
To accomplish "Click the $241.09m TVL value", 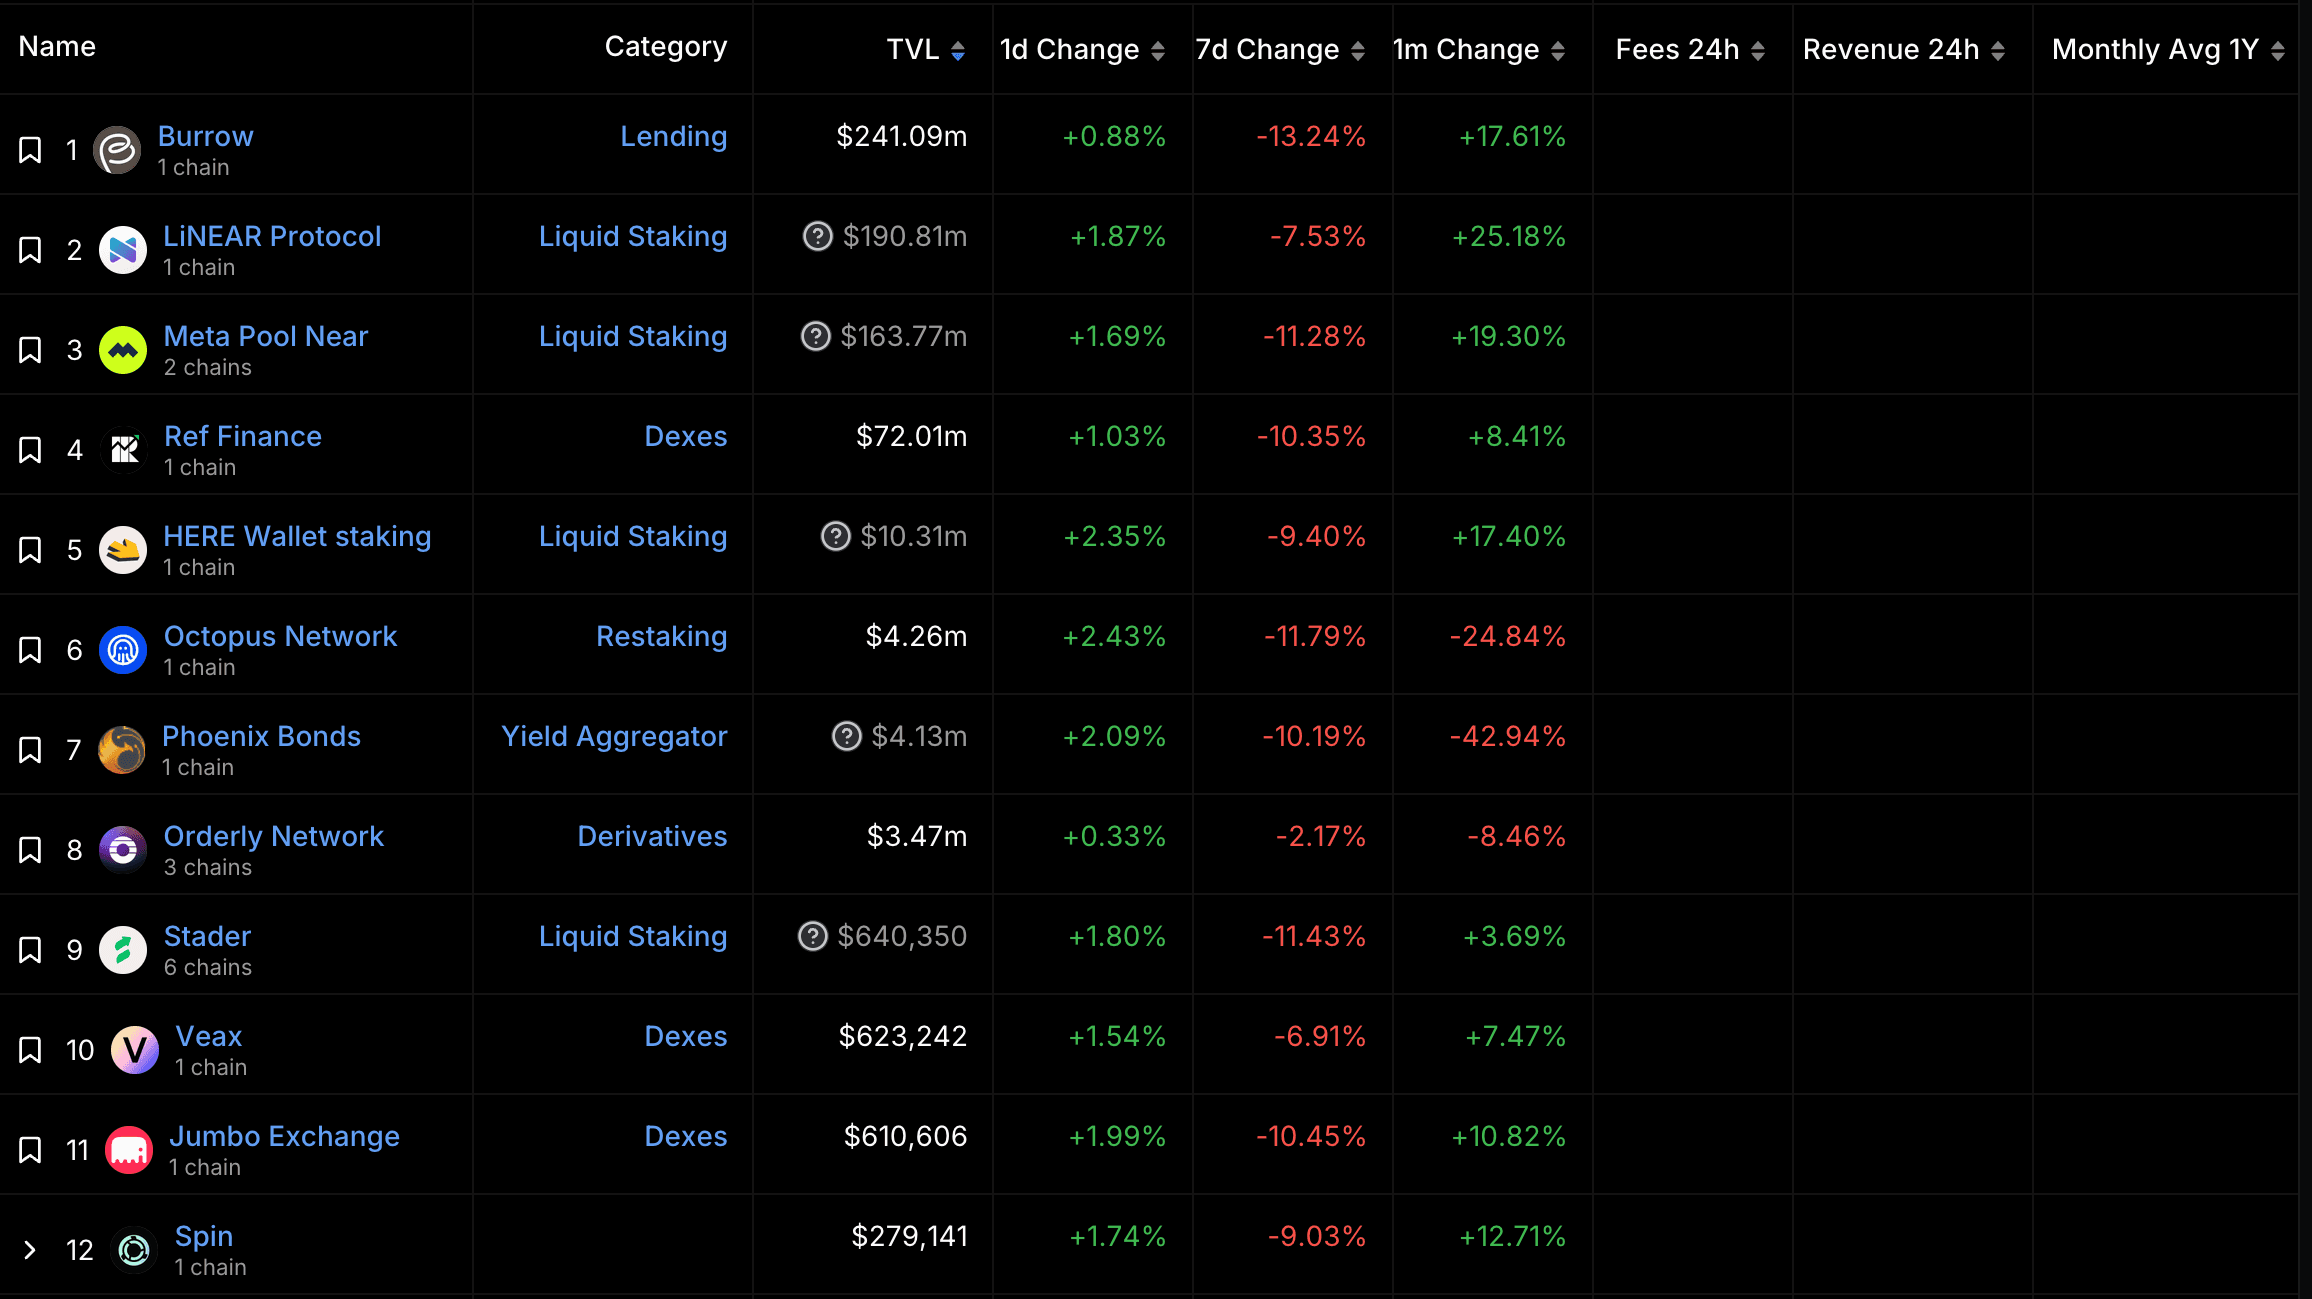I will pyautogui.click(x=902, y=136).
